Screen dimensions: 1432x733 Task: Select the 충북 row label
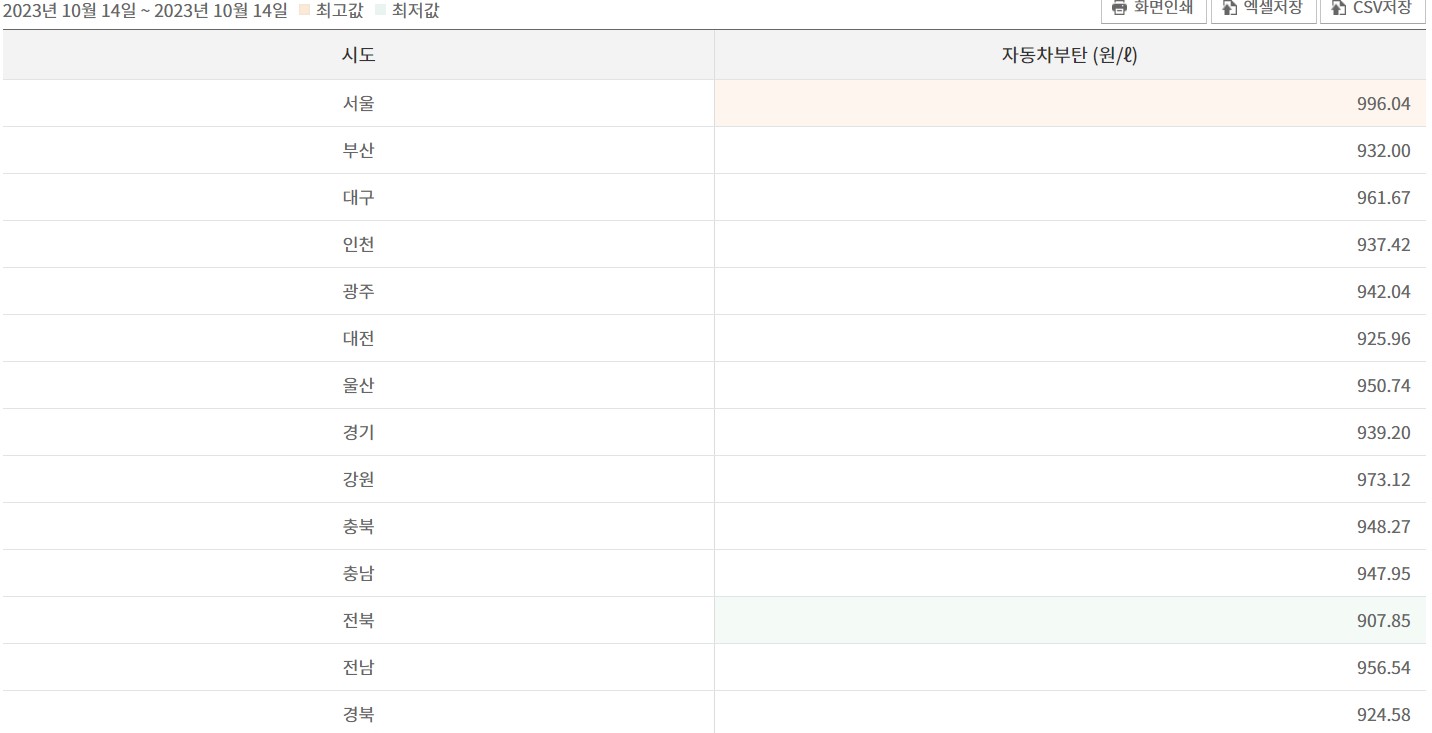[358, 526]
